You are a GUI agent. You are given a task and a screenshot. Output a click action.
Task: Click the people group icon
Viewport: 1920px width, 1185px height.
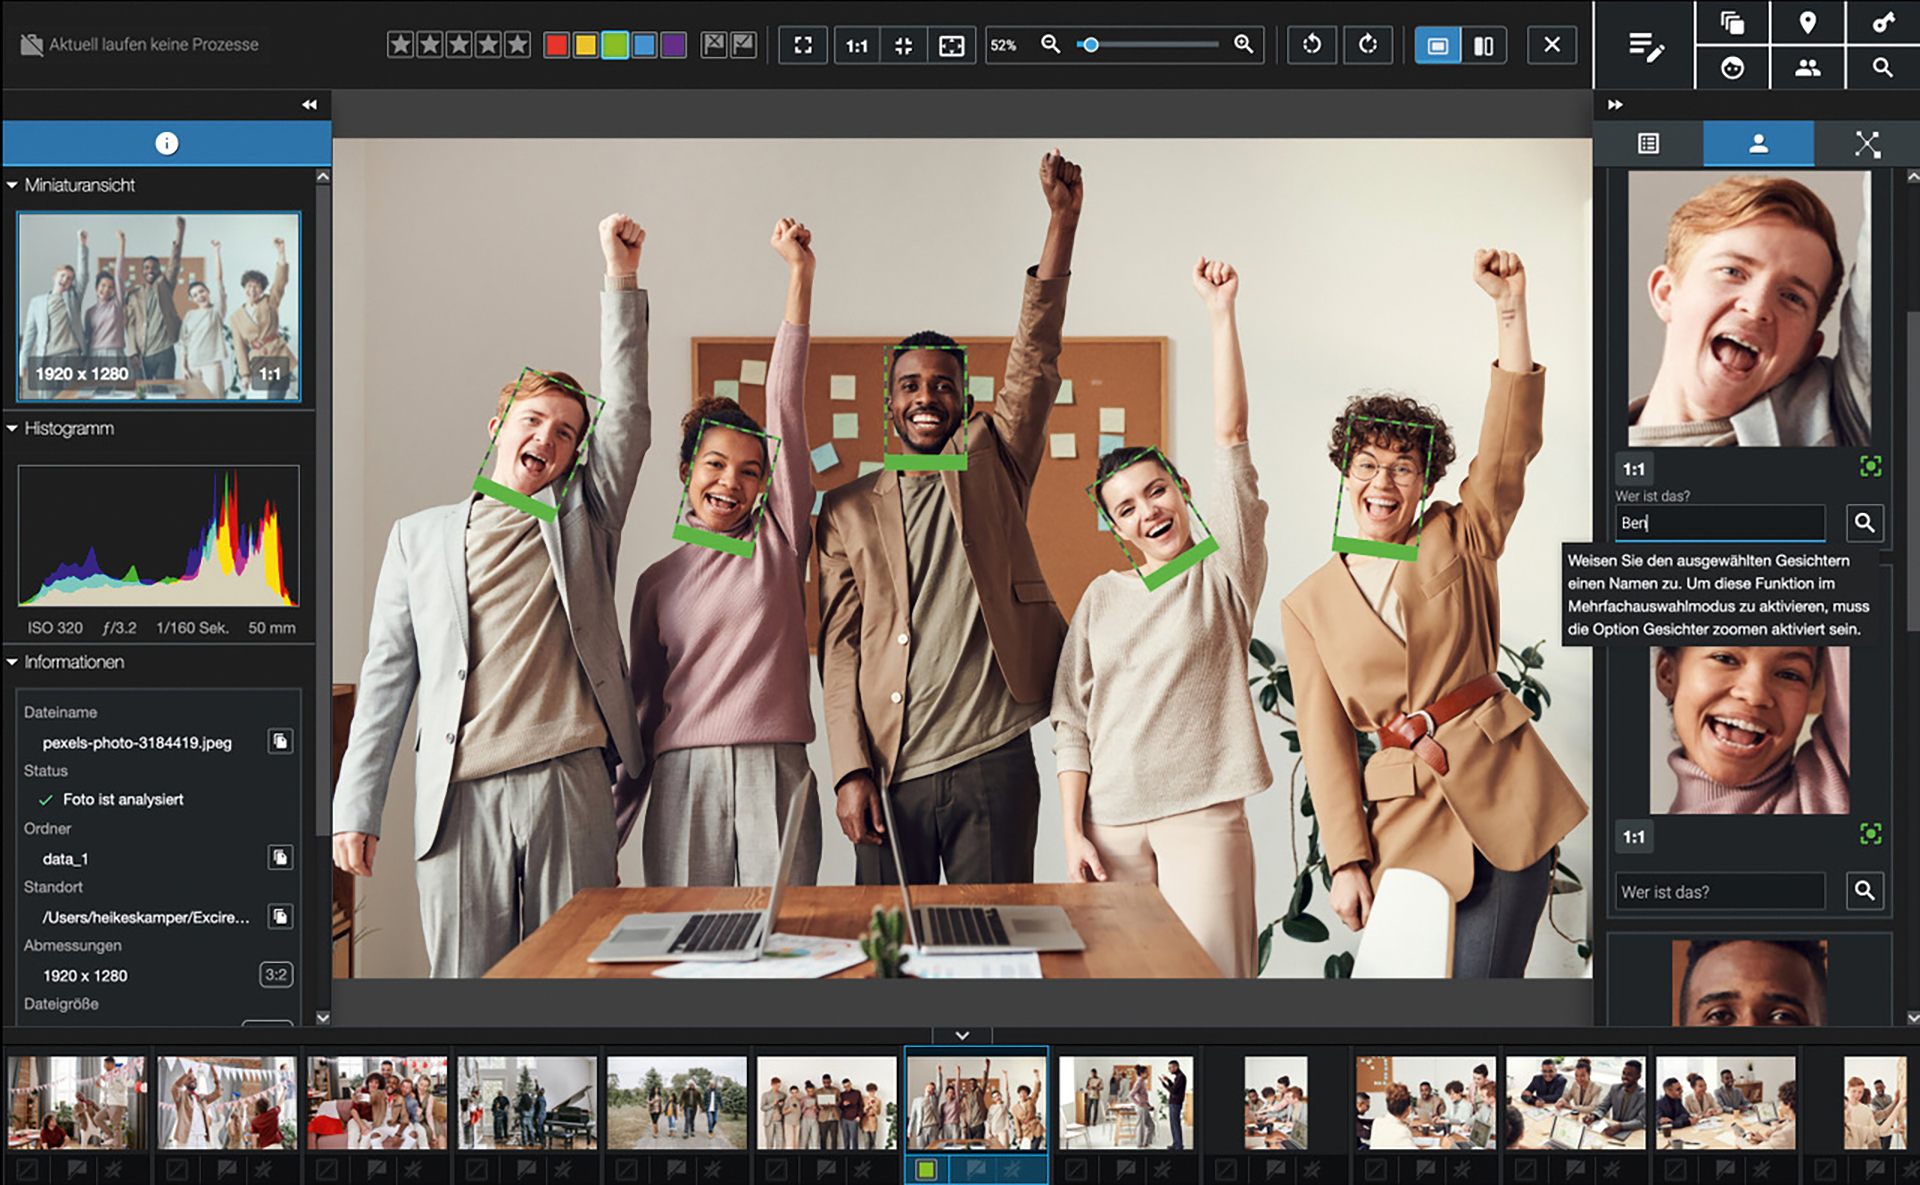tap(1807, 68)
